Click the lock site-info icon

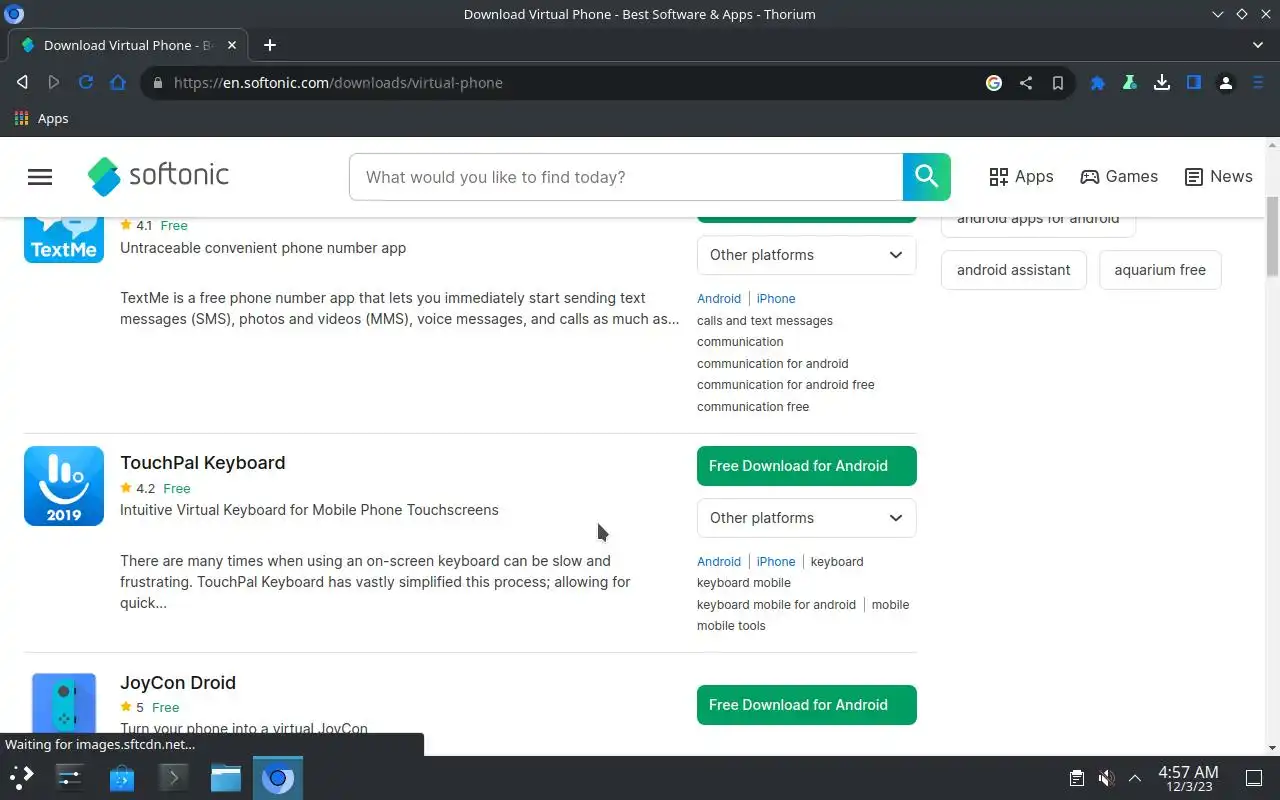tap(157, 83)
